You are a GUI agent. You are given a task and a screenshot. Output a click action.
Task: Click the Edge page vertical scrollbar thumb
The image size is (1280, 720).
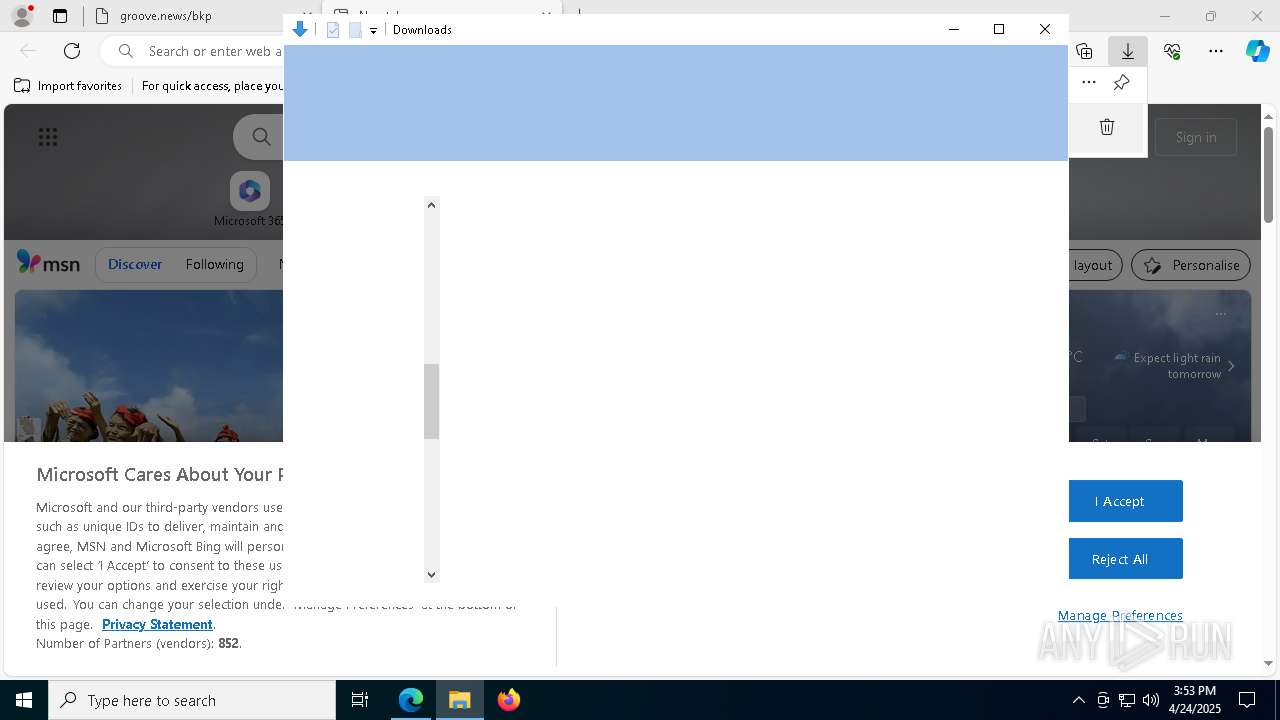point(1268,175)
